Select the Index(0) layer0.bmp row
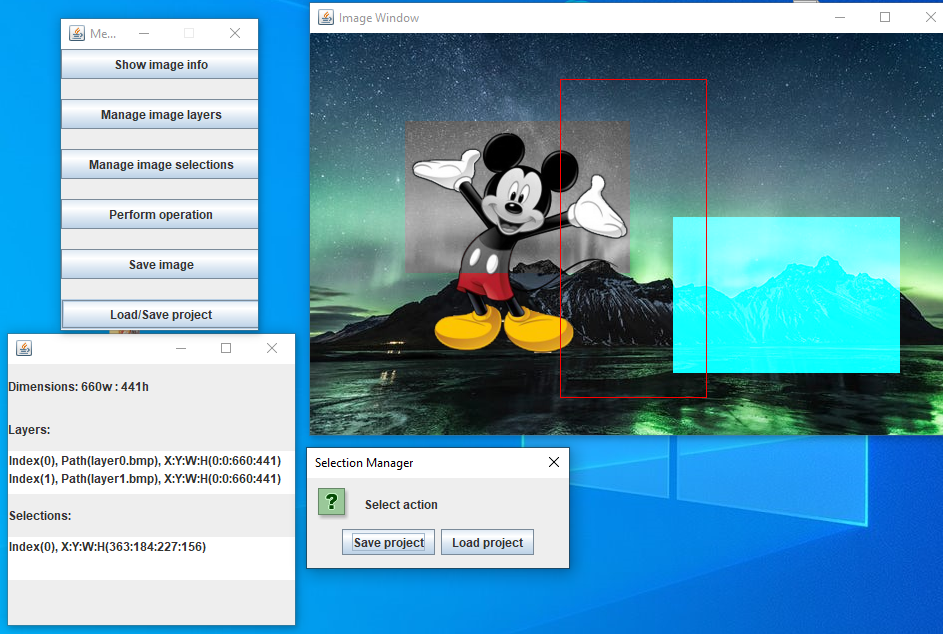 point(152,461)
